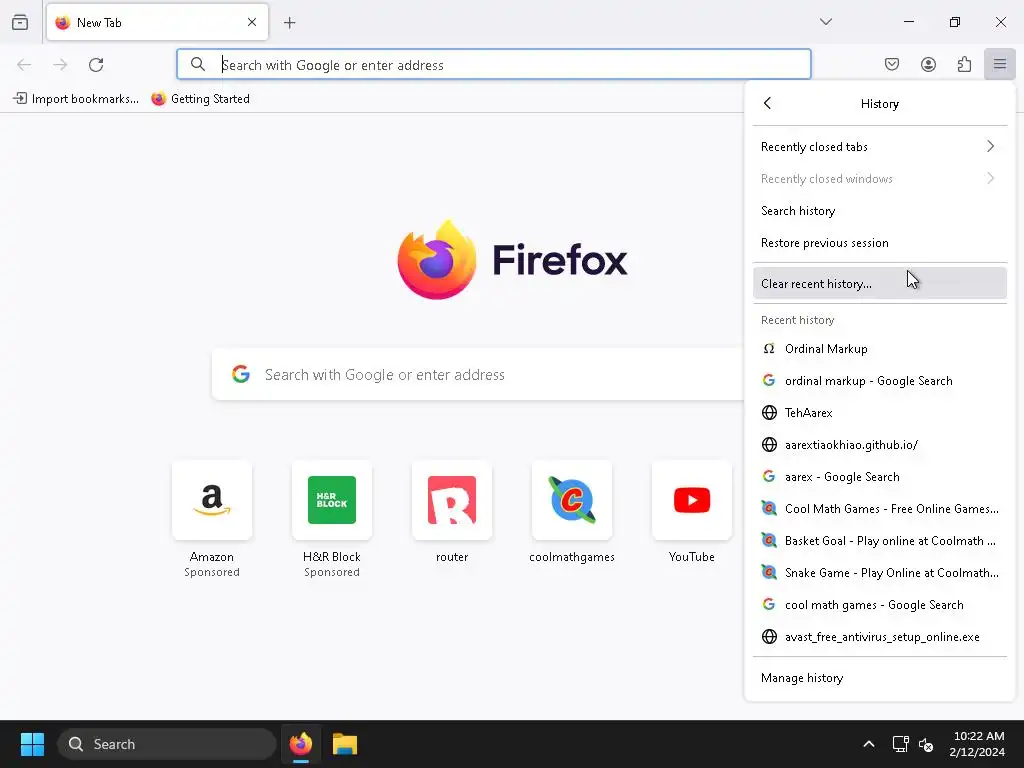Open Basket Goal - Play online entry

pyautogui.click(x=880, y=541)
